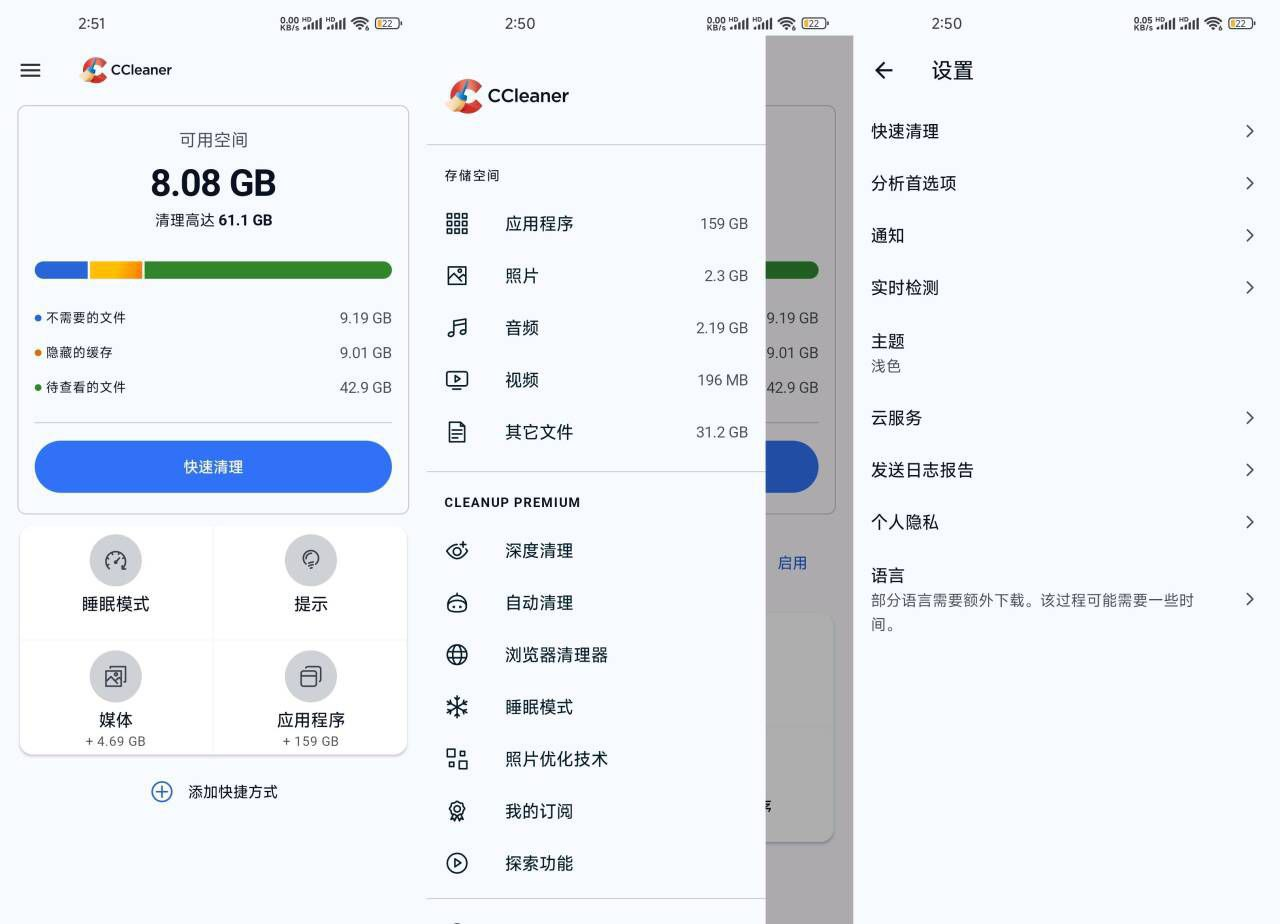Tap the Personal Privacy settings row
Screen dimensions: 1280x924
(1060, 522)
